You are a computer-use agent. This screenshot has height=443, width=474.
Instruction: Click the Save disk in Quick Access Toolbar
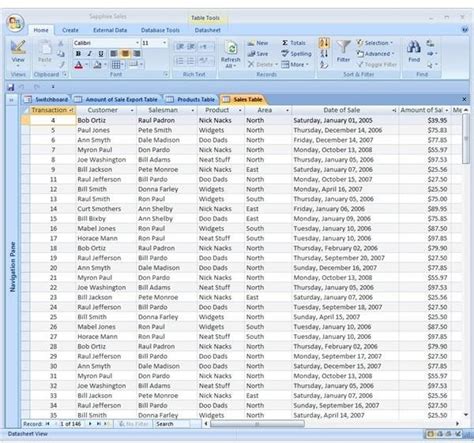pyautogui.click(x=11, y=87)
